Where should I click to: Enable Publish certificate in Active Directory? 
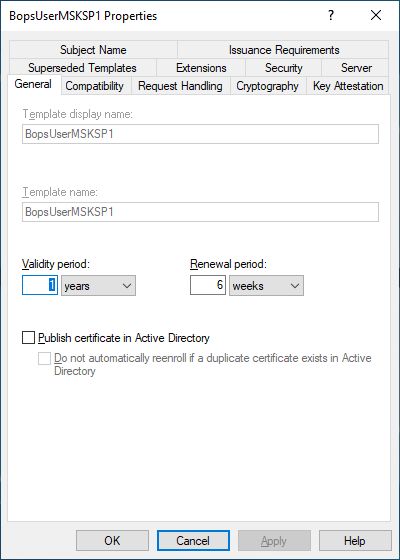pyautogui.click(x=29, y=338)
